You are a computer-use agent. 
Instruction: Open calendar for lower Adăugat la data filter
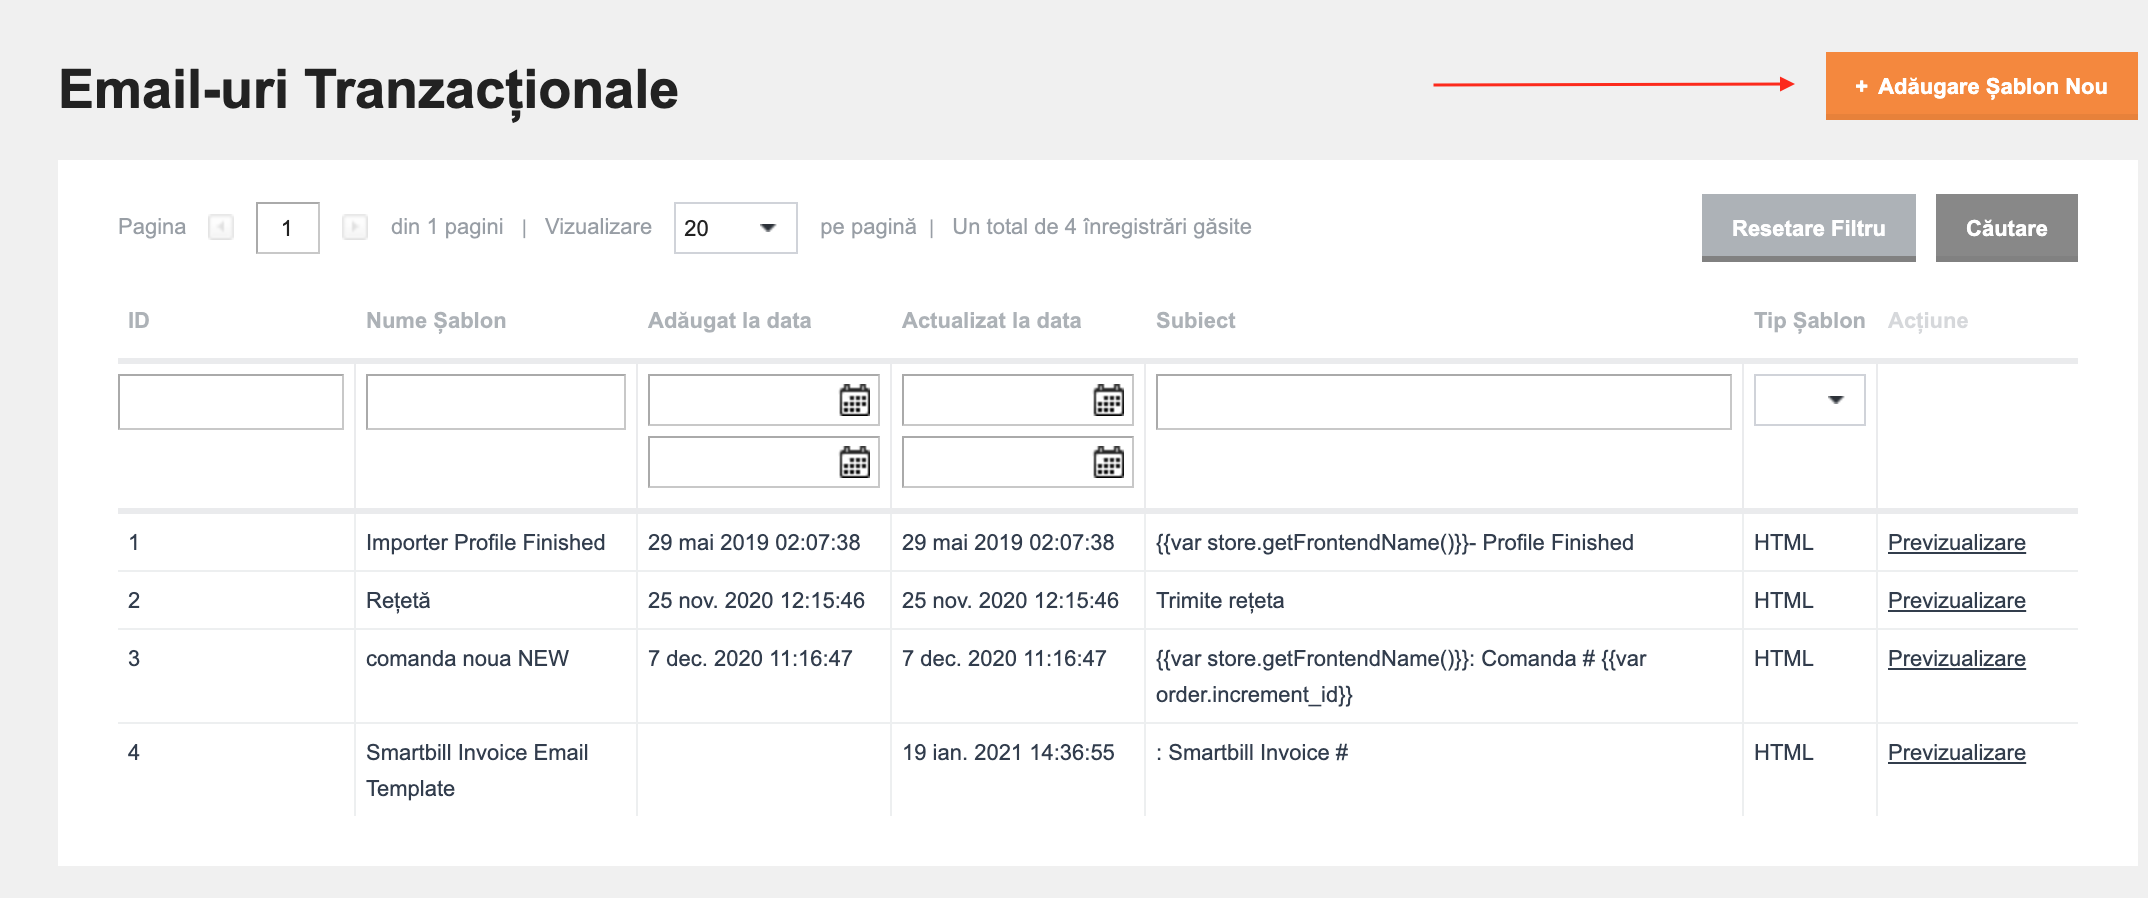pyautogui.click(x=854, y=462)
